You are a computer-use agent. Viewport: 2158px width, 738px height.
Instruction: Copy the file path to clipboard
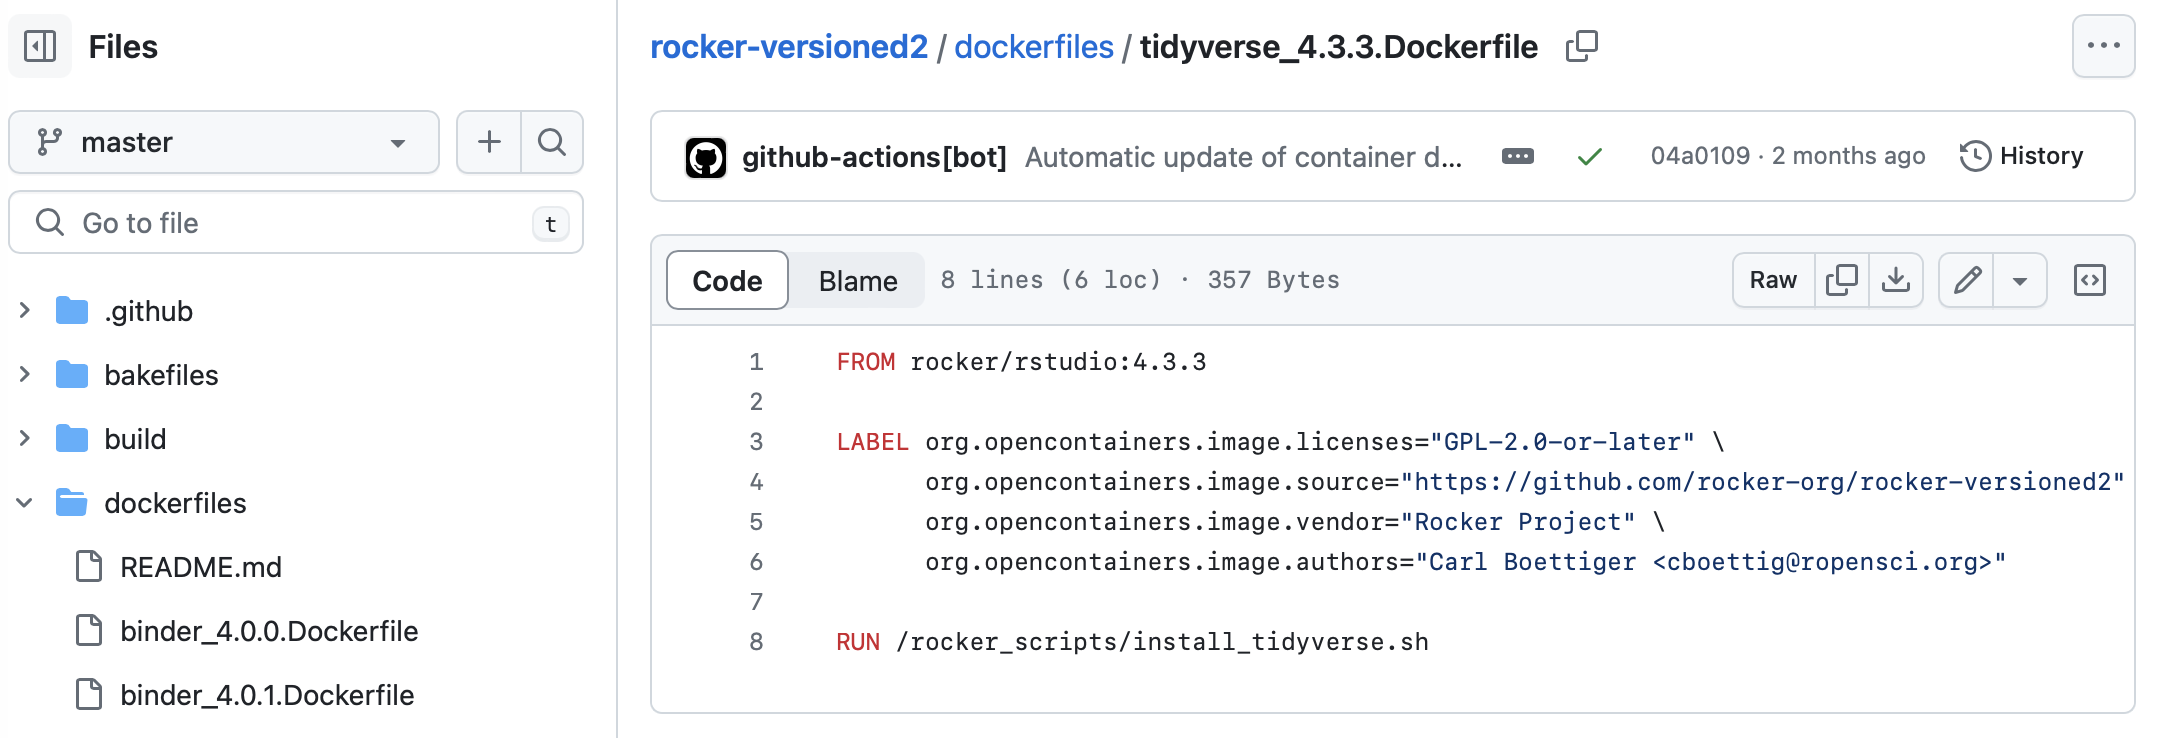point(1581,46)
